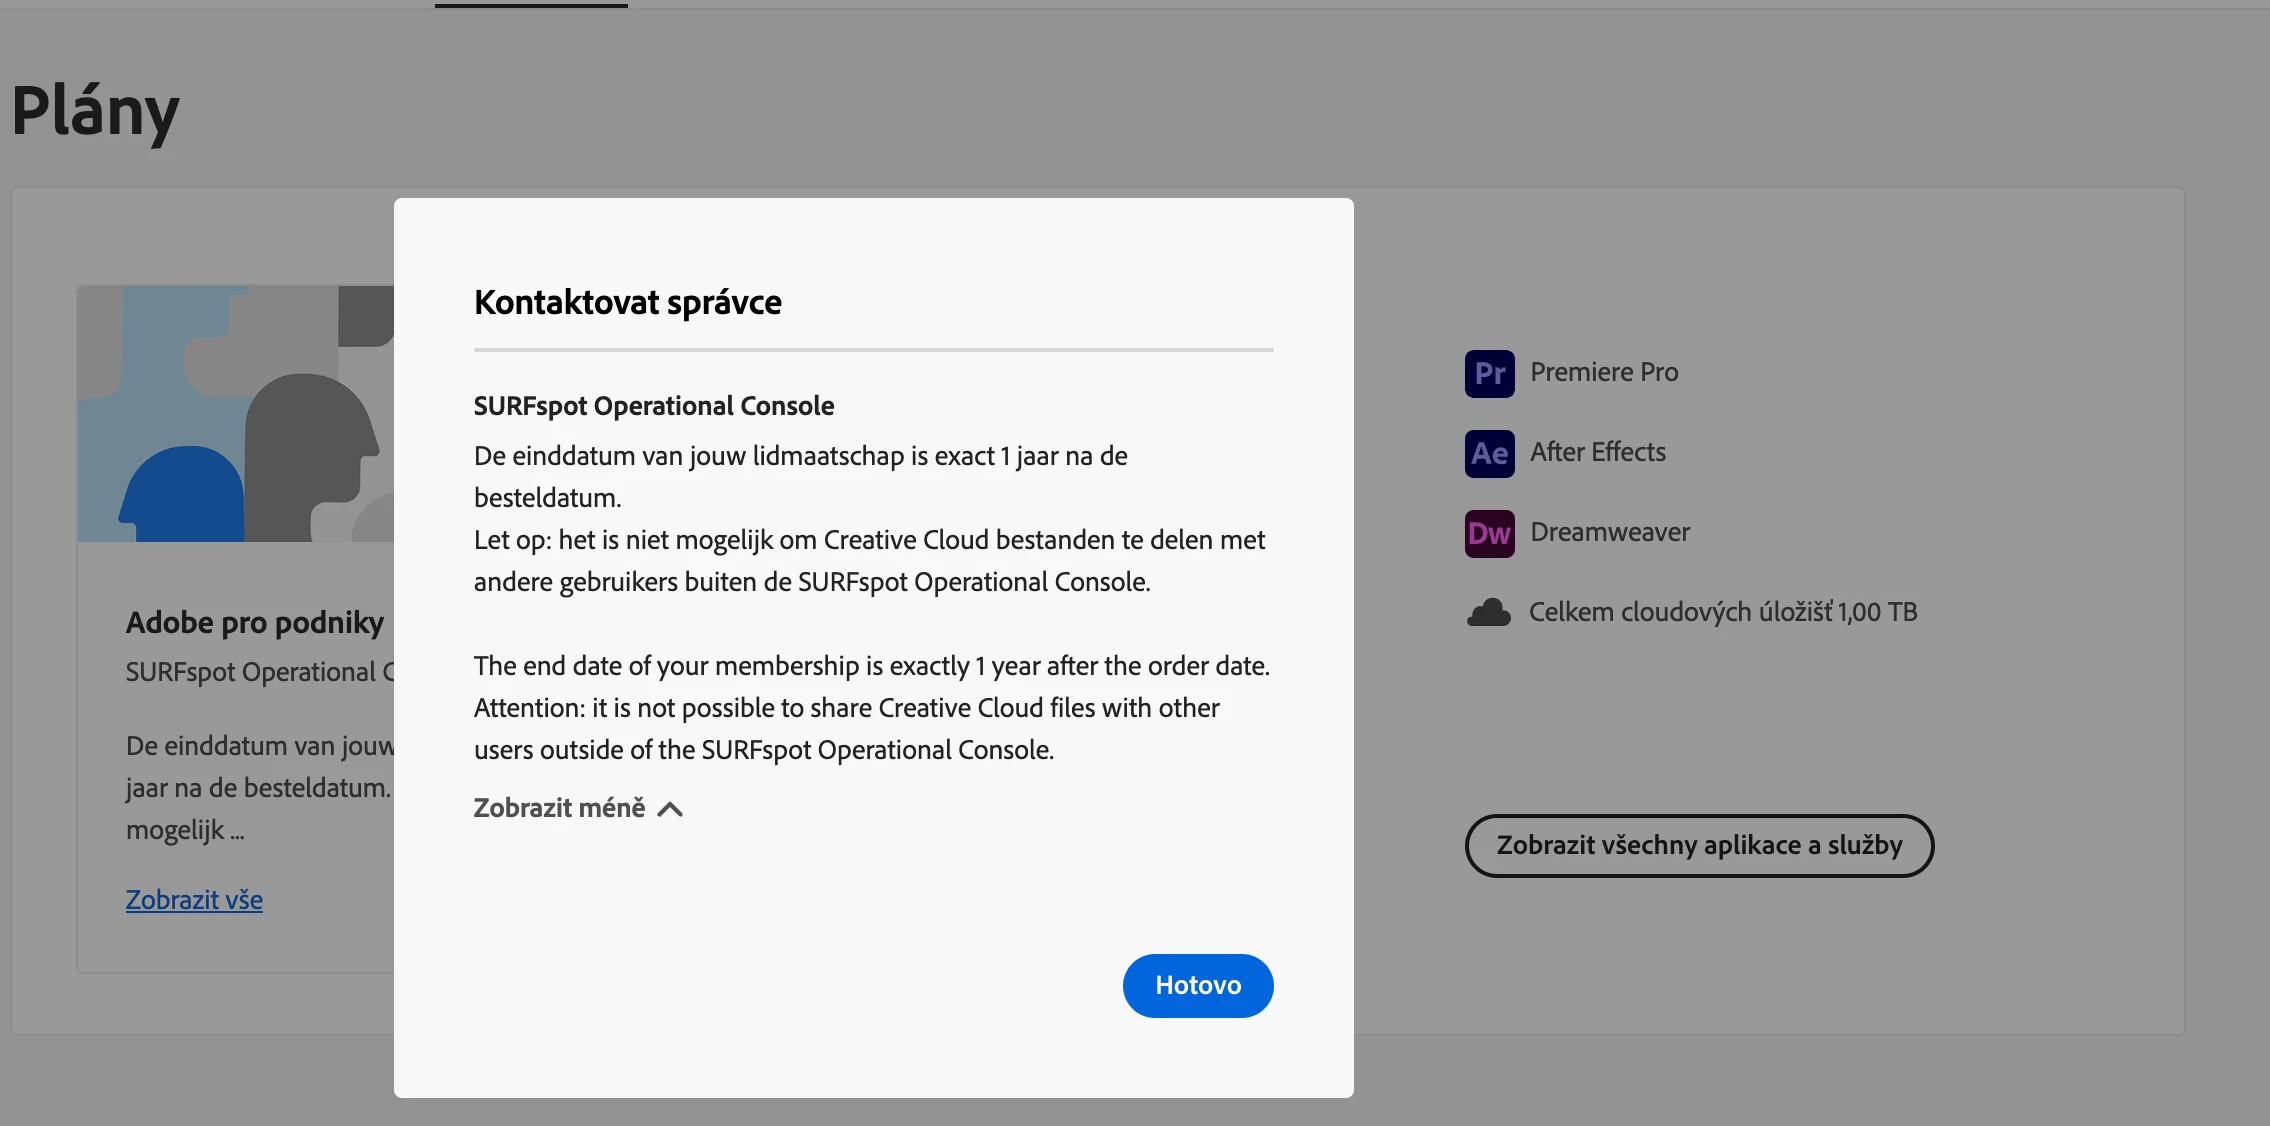Click the Plány page heading
Viewport: 2270px width, 1126px height.
point(95,111)
